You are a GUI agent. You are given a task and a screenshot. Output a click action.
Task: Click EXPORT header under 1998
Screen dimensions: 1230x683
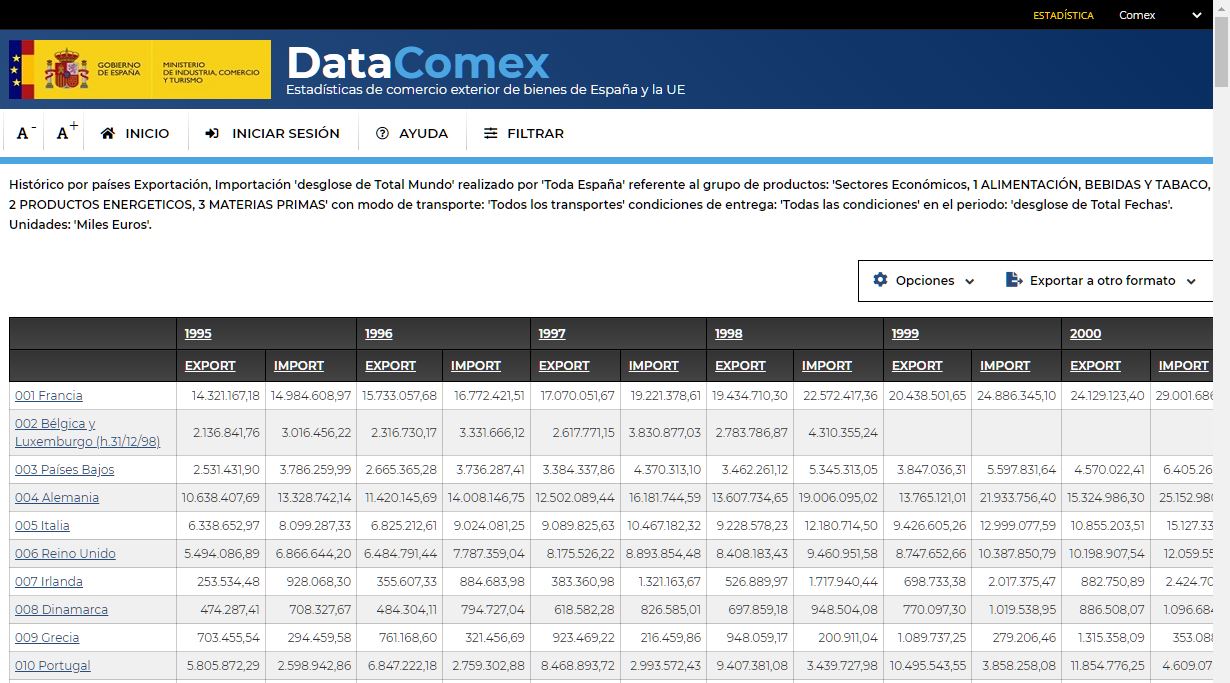click(x=741, y=366)
